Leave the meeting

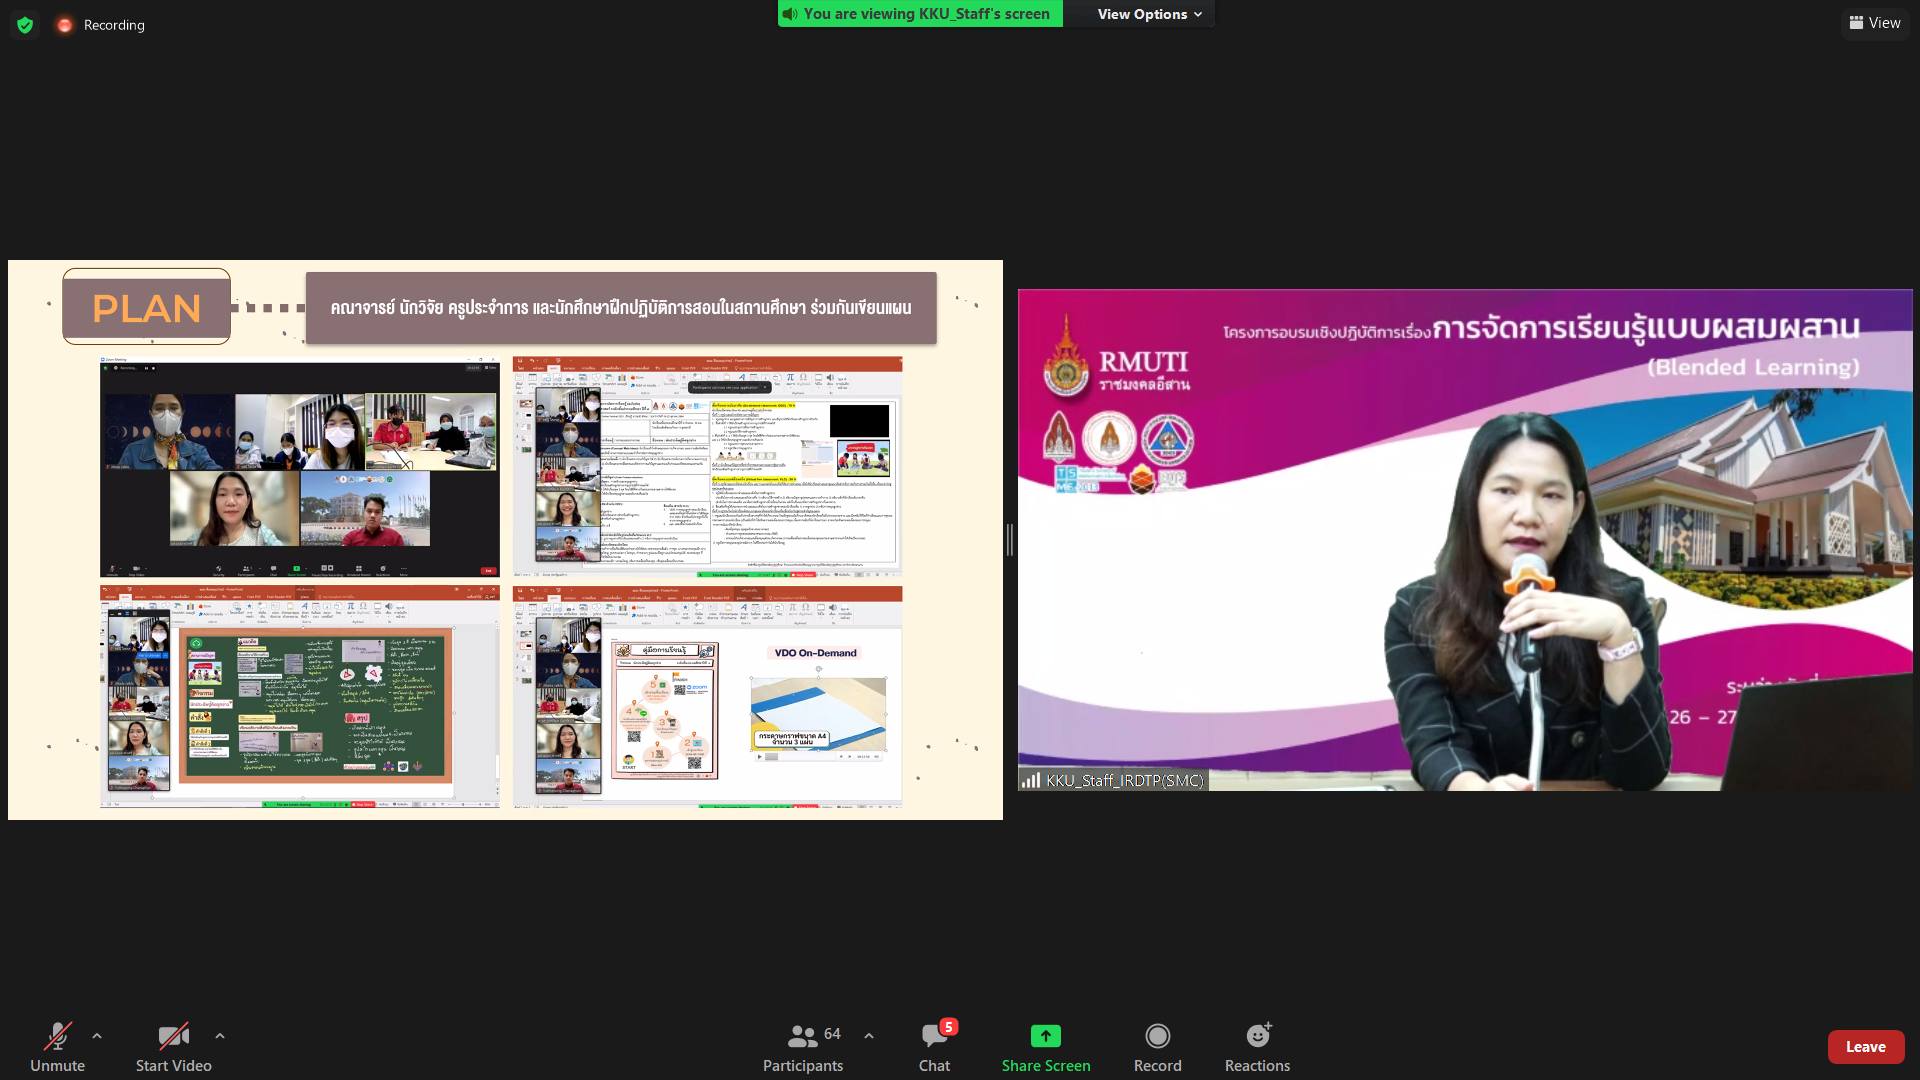coord(1865,1047)
